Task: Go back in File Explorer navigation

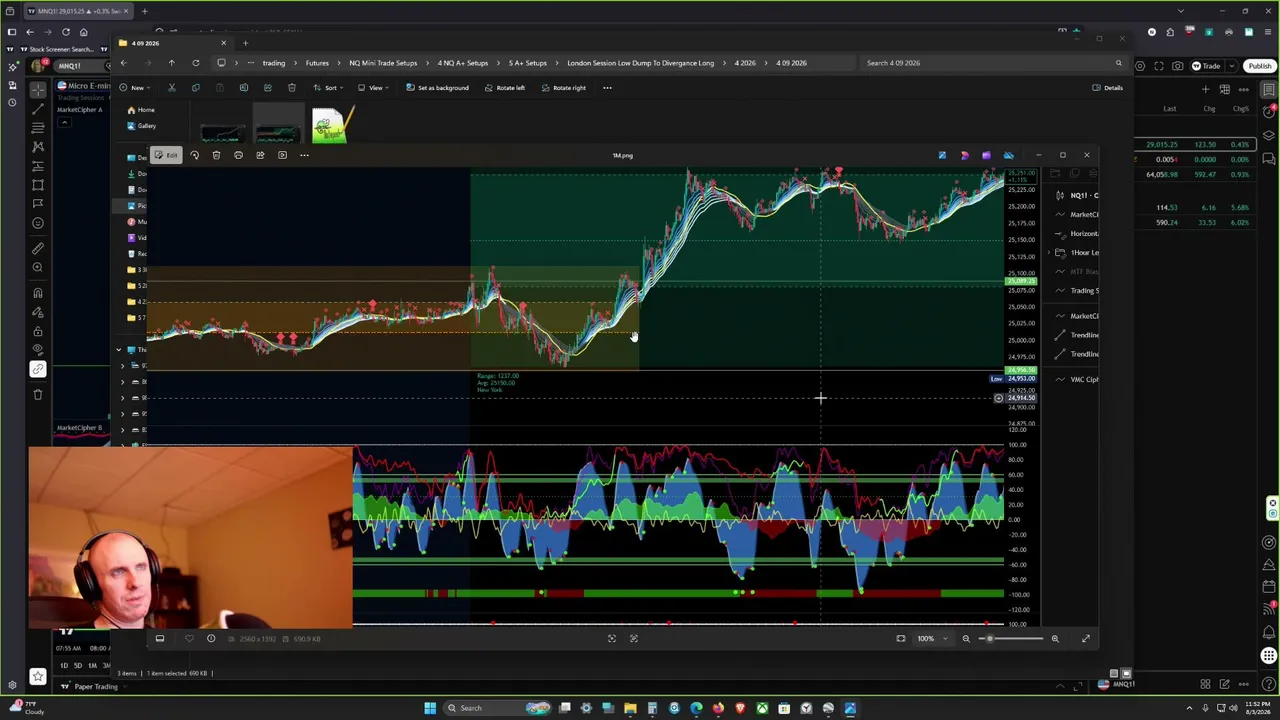Action: coord(124,63)
